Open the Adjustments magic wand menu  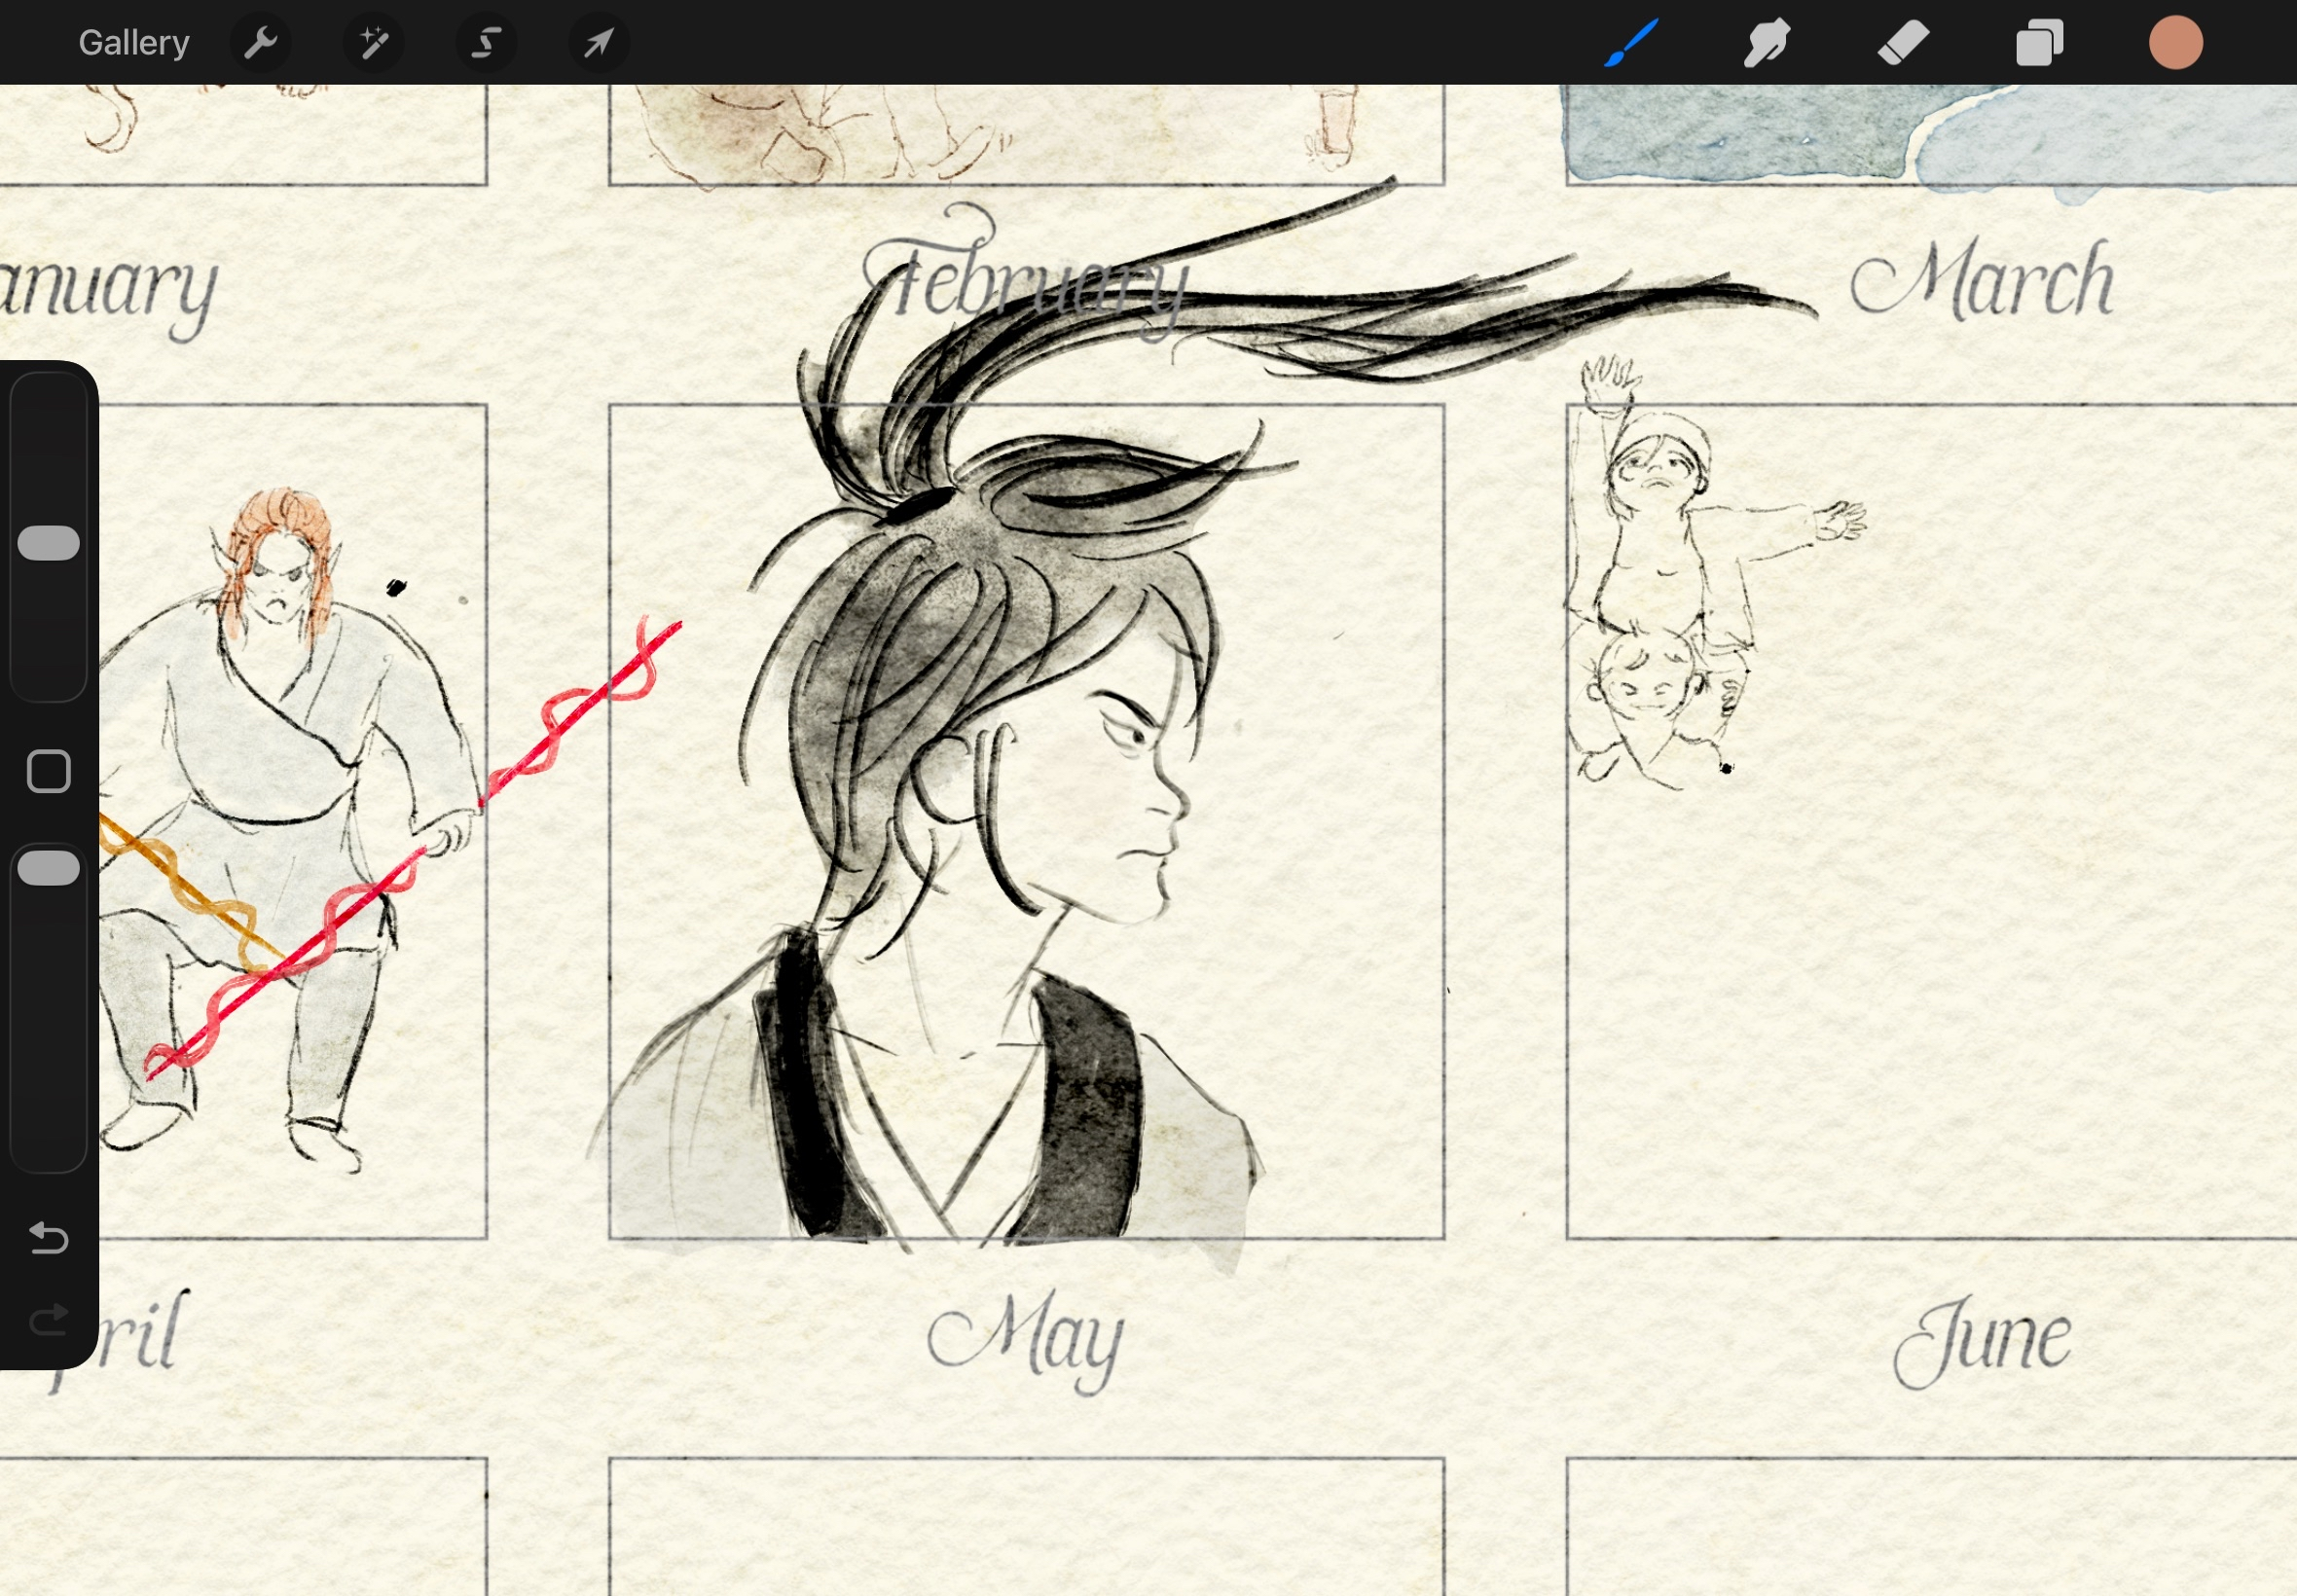tap(373, 43)
